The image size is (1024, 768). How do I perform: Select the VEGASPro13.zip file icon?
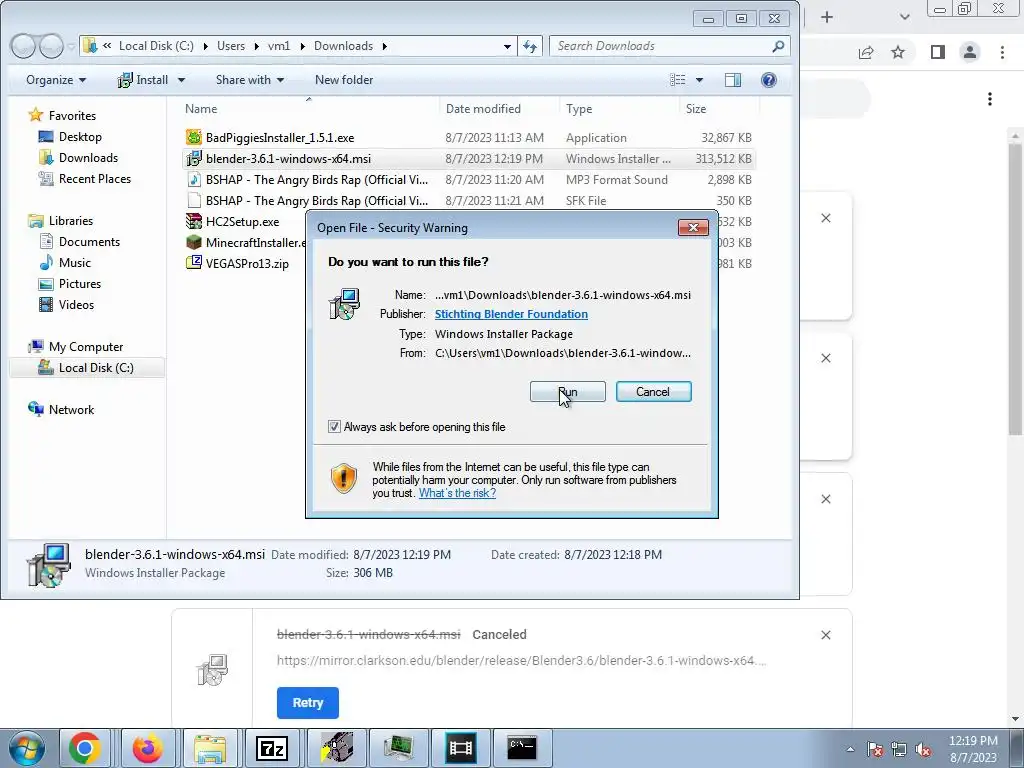click(194, 263)
